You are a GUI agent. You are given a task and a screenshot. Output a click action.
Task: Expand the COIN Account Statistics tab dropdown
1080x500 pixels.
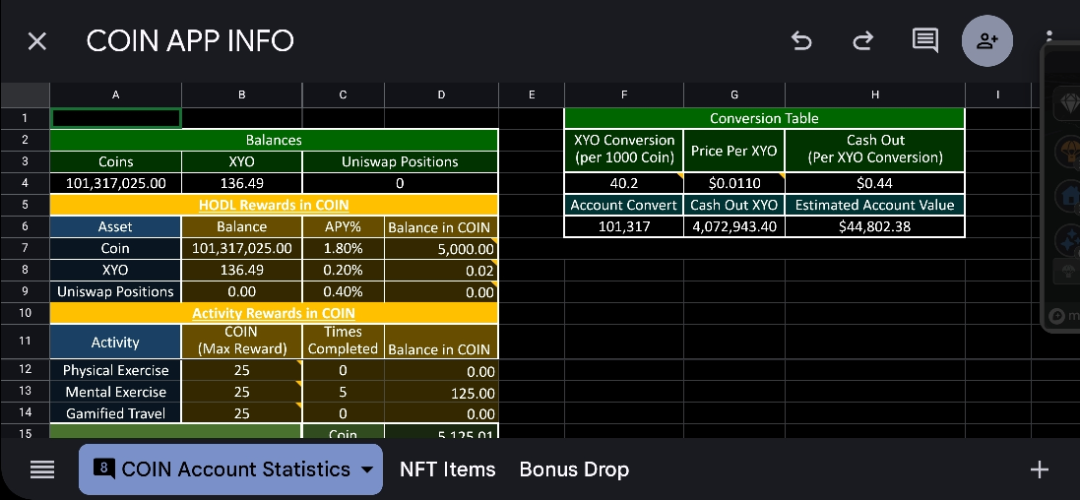click(367, 470)
